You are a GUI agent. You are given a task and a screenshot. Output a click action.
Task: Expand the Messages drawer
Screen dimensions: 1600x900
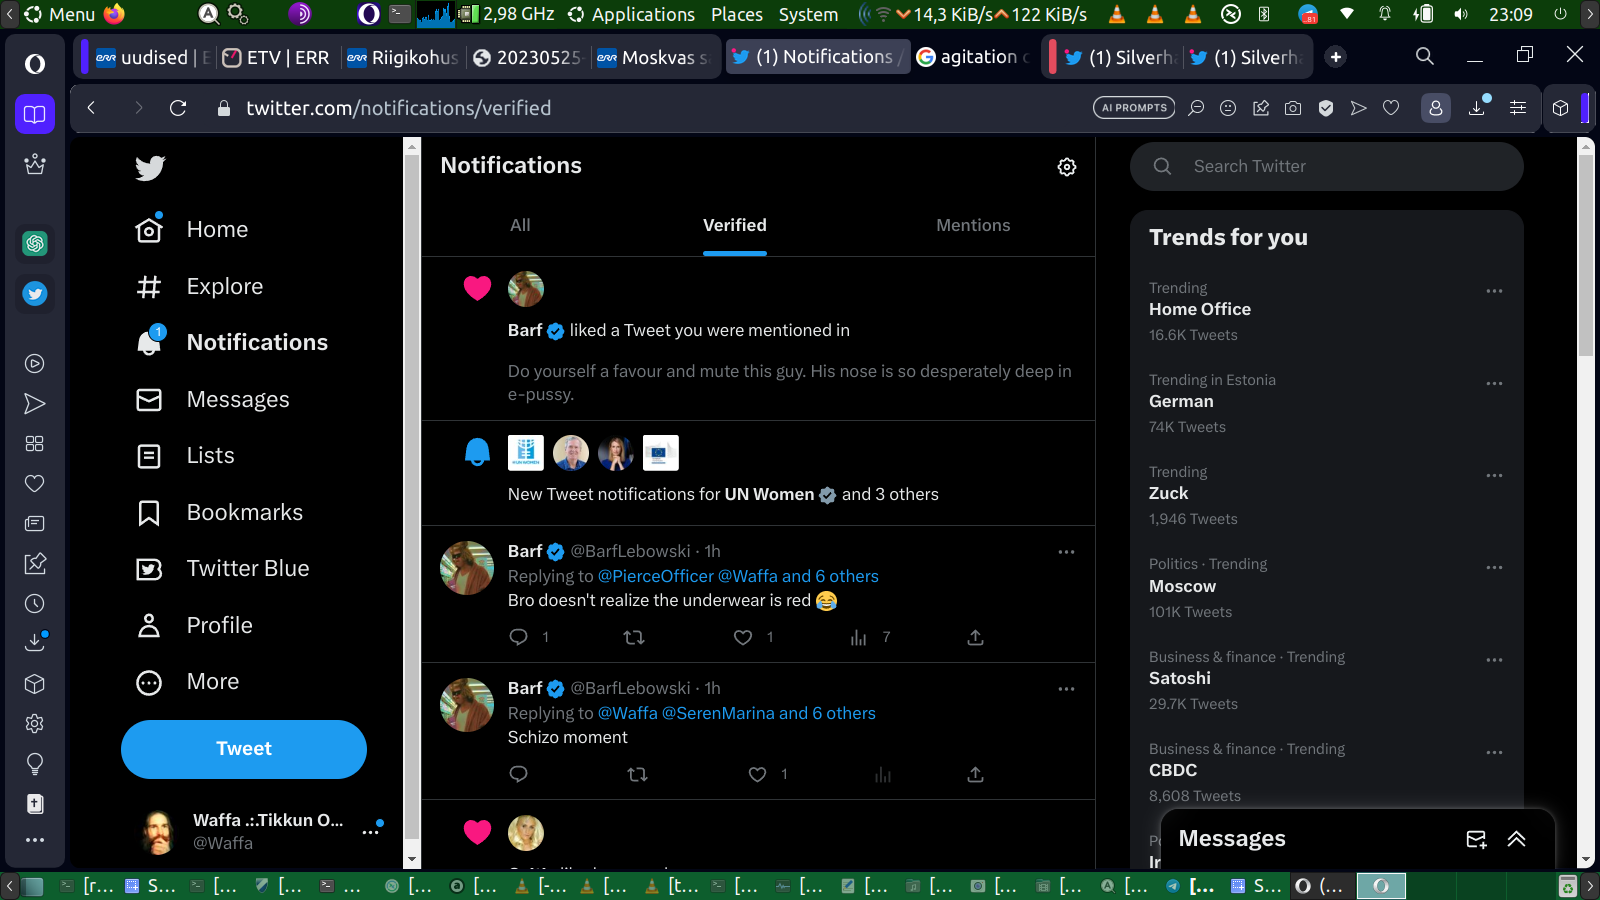pos(1517,839)
